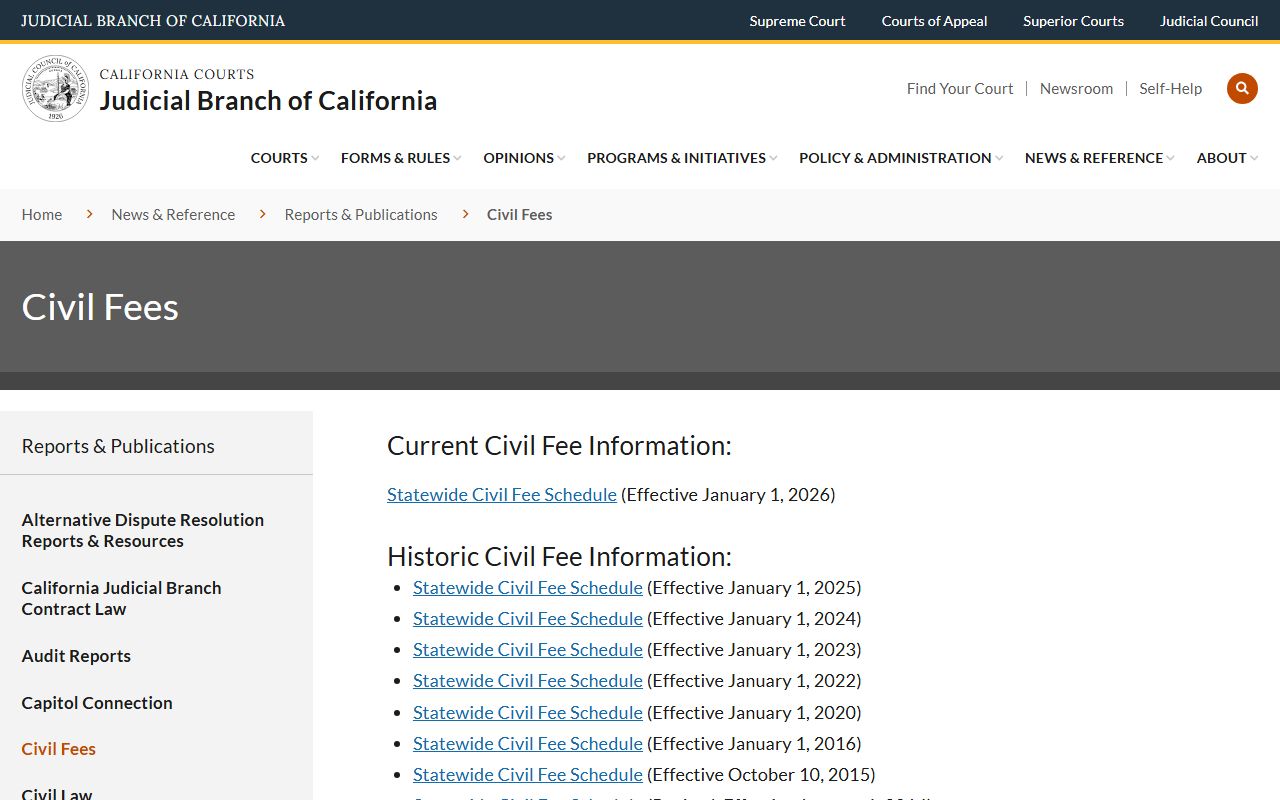Select Alternative Dispute Resolution Reports & Resources

pyautogui.click(x=143, y=530)
